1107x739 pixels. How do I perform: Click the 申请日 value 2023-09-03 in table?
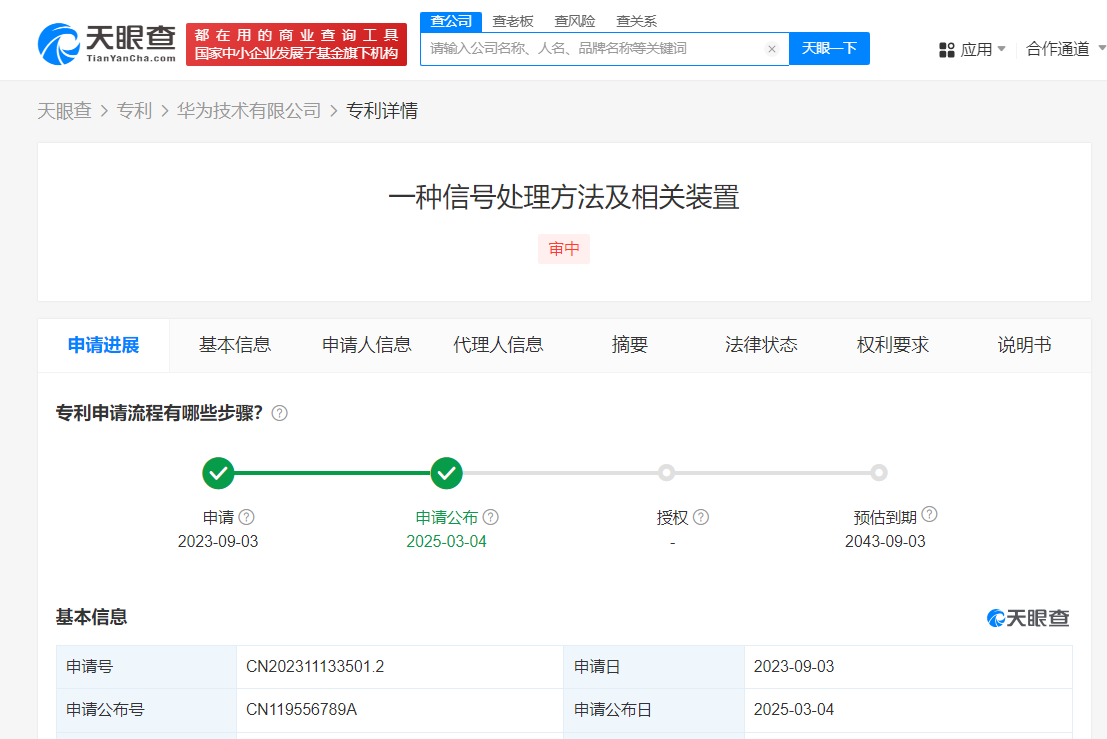pos(794,667)
